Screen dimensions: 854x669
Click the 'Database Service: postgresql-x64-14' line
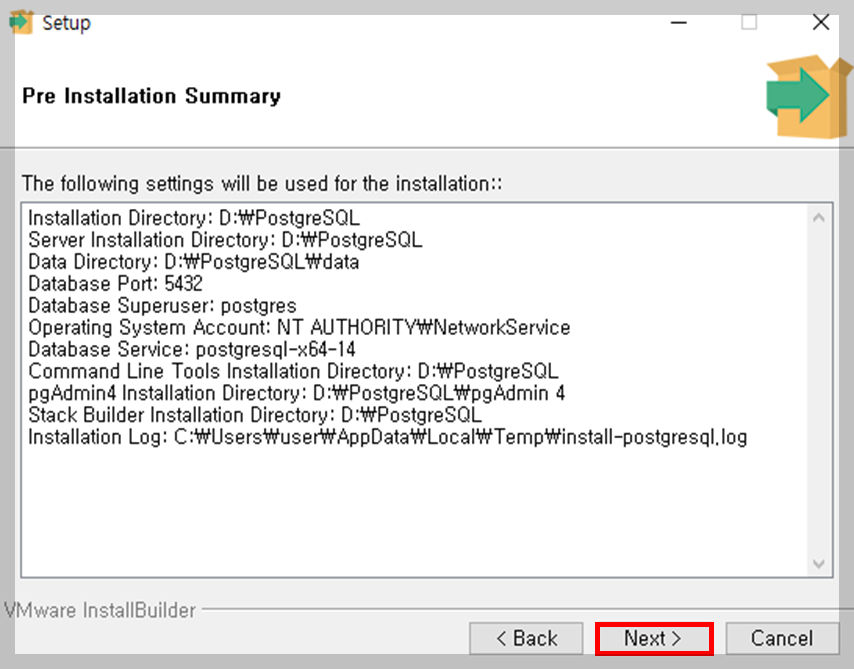tap(192, 349)
